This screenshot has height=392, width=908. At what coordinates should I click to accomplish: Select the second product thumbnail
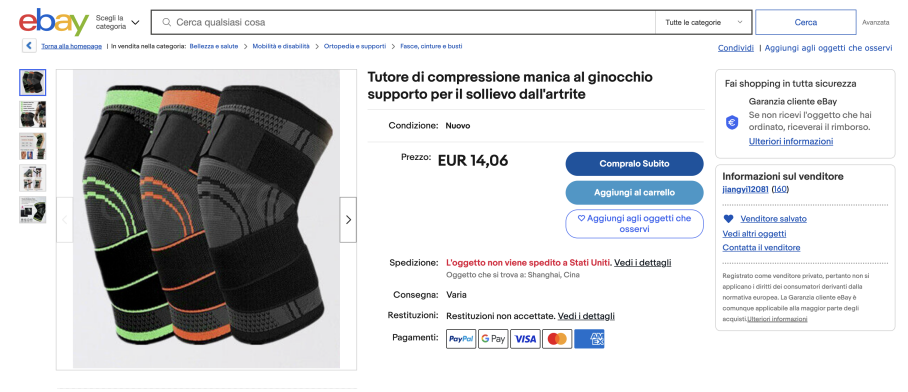pos(32,114)
